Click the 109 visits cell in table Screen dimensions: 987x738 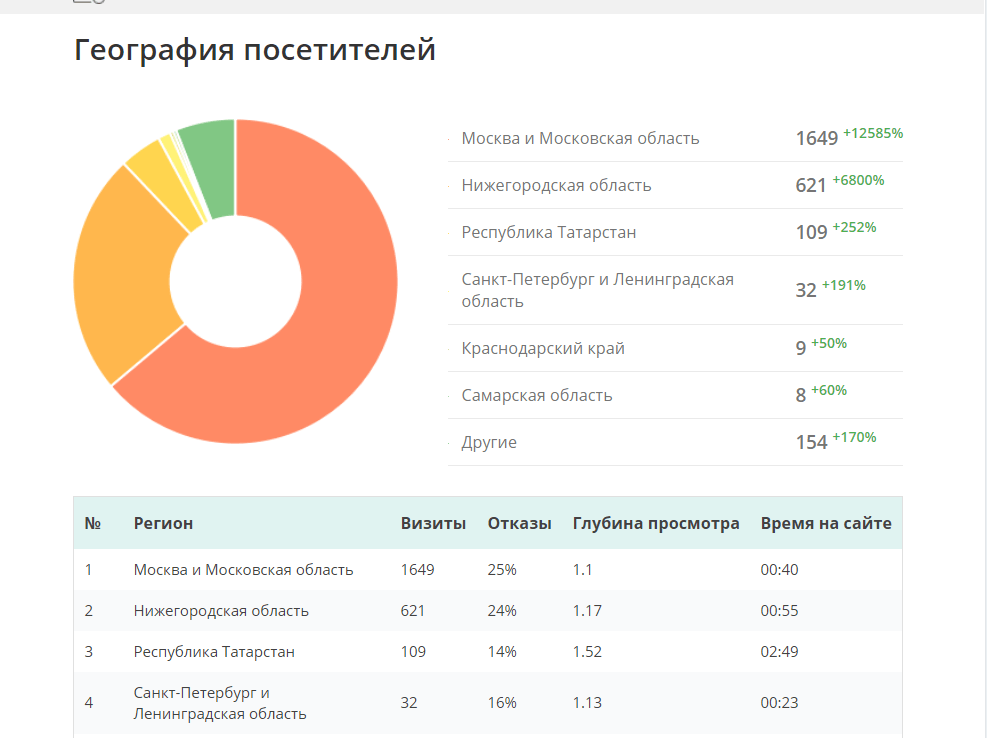coord(413,652)
